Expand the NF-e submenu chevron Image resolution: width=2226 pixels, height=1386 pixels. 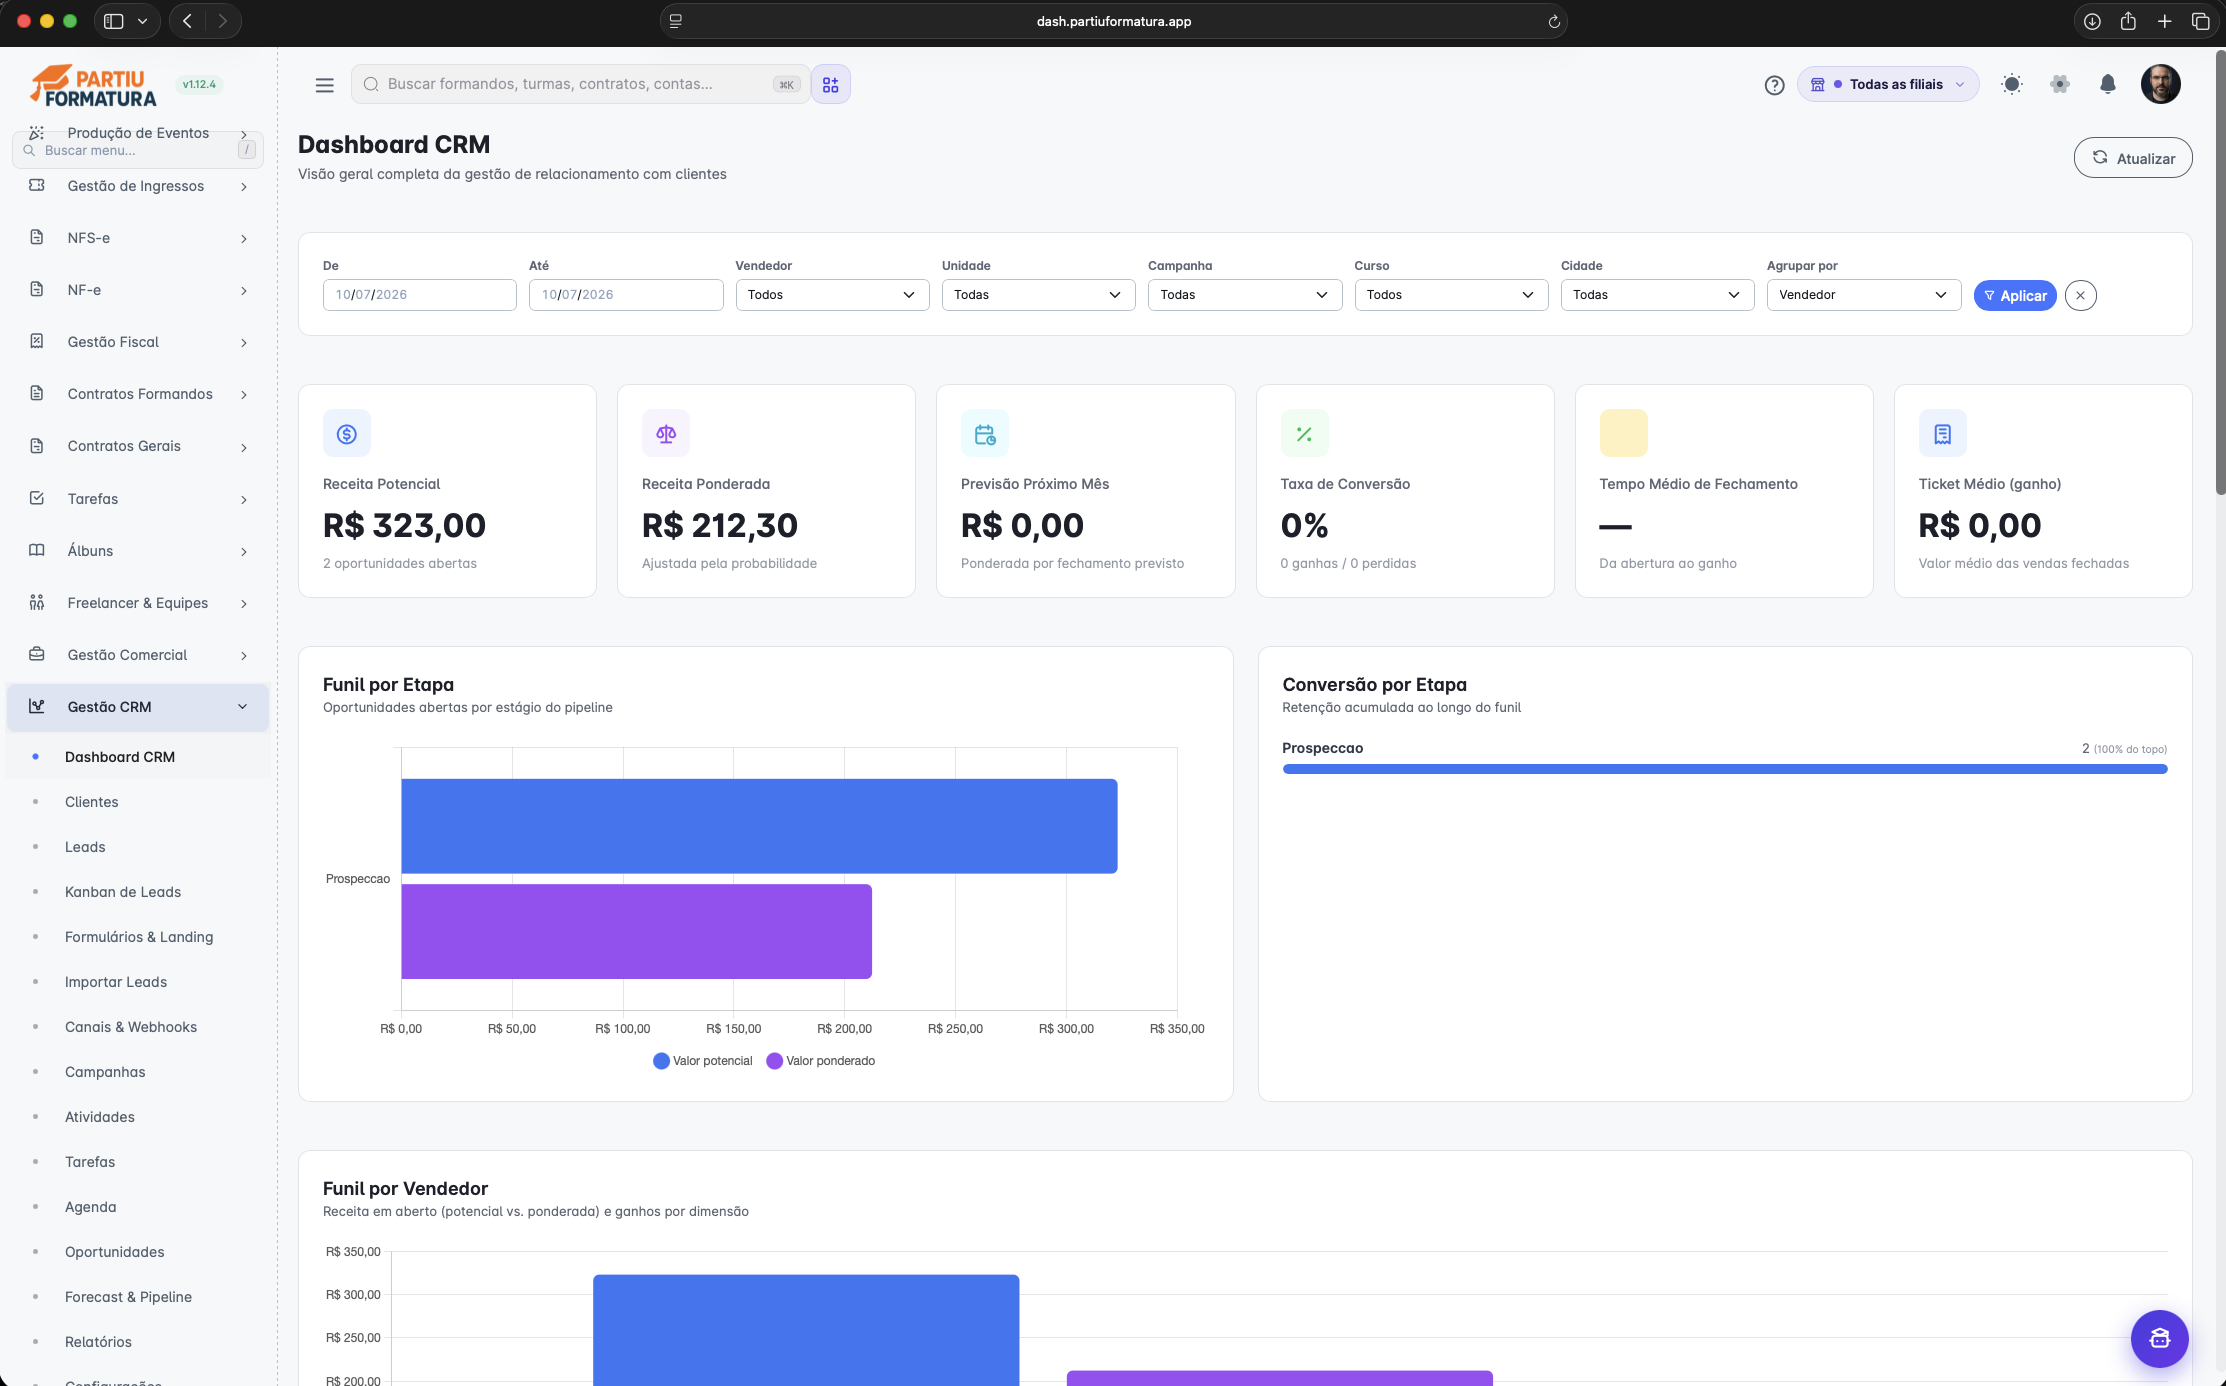[243, 291]
